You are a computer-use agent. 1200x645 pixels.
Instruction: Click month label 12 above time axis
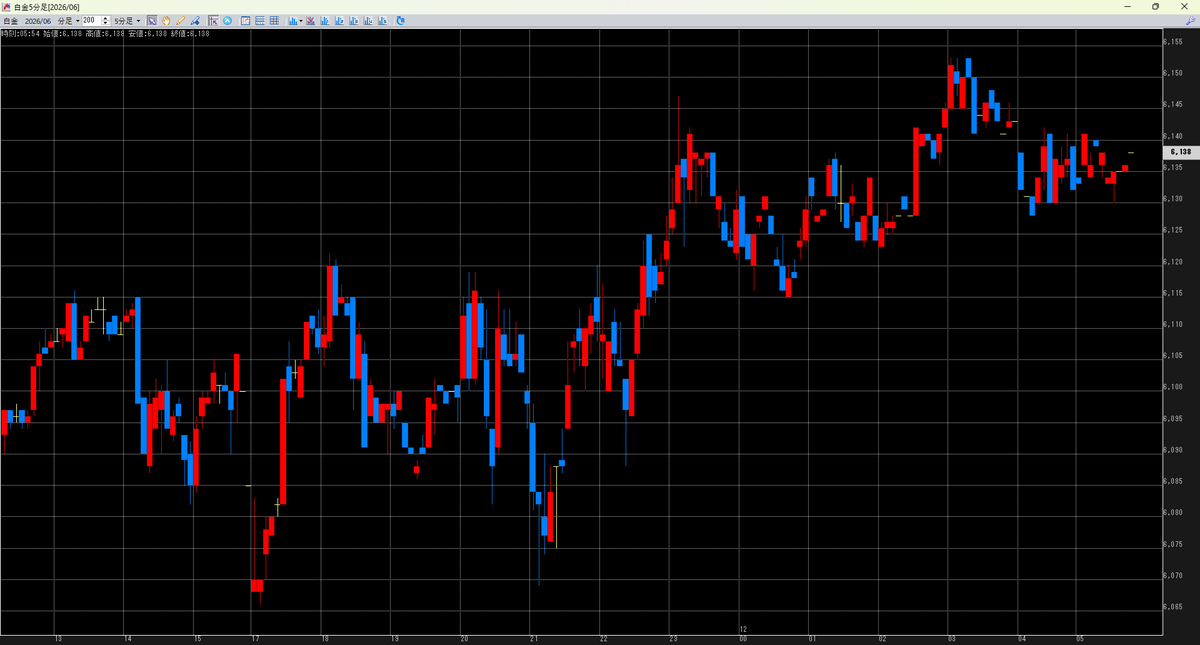pos(743,629)
